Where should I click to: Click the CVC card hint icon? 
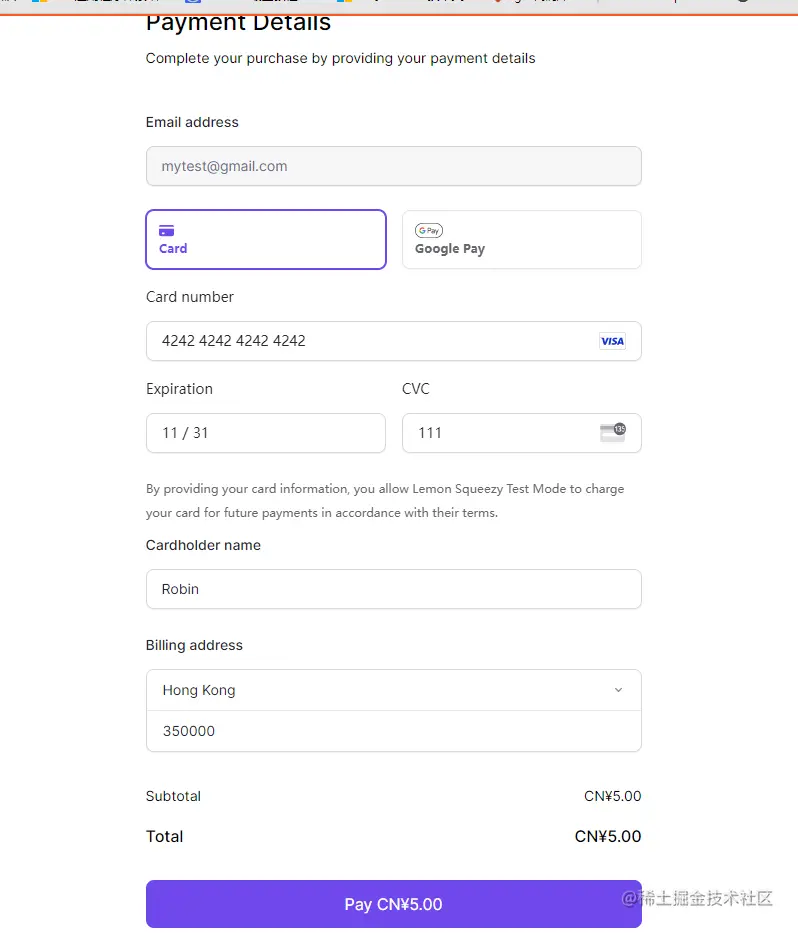pyautogui.click(x=612, y=432)
